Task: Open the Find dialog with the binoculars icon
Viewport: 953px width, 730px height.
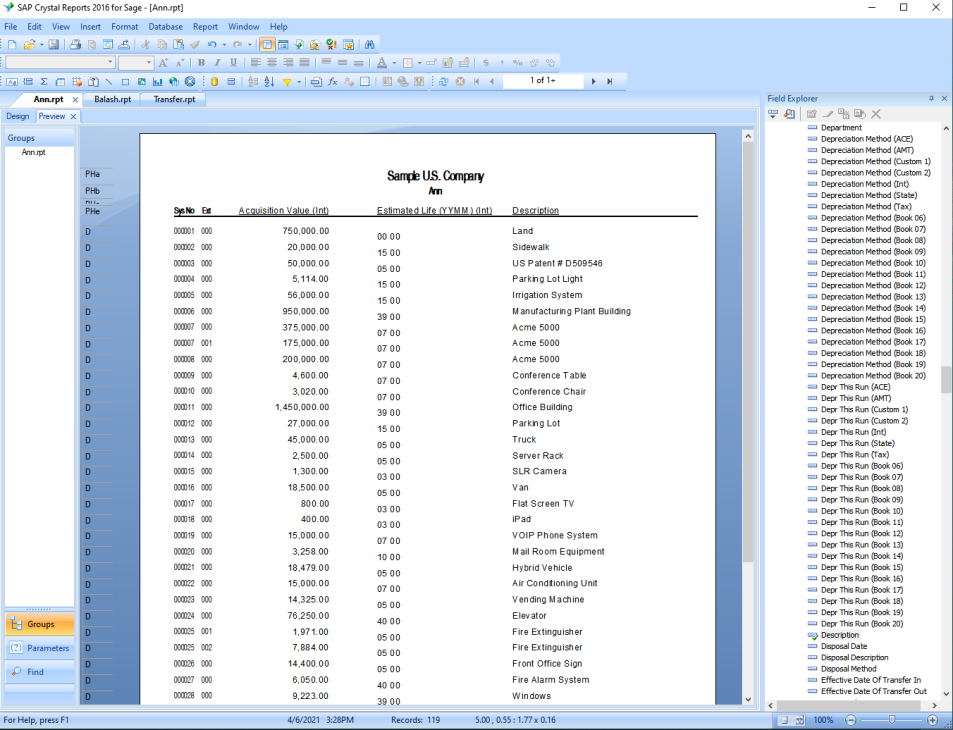Action: coord(370,44)
